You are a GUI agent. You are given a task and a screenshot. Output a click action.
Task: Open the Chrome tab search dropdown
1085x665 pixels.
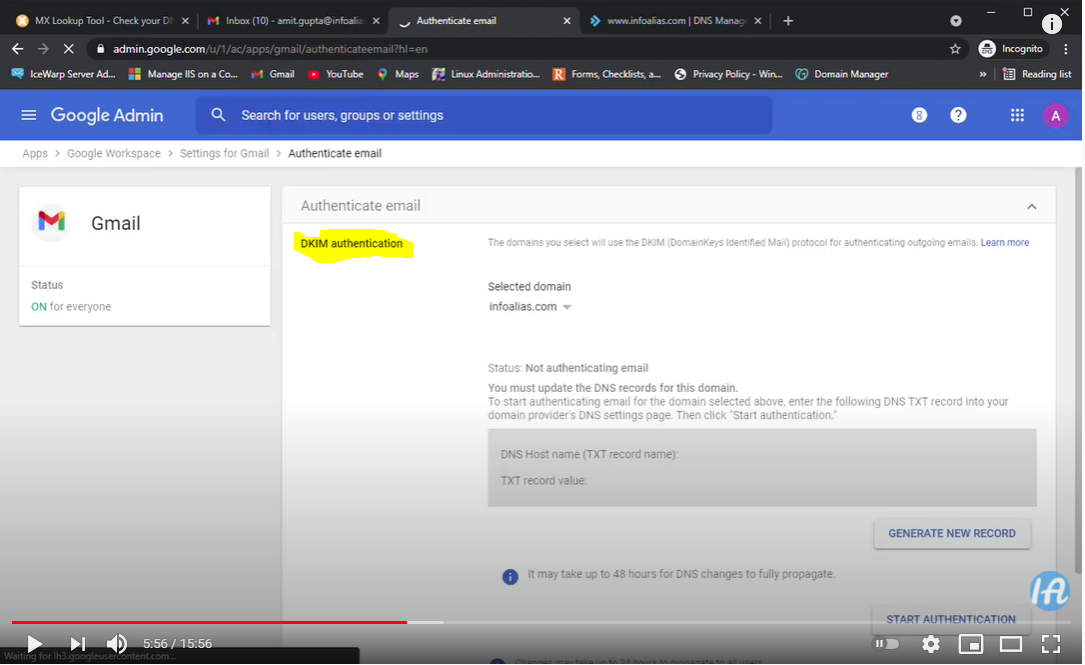pos(956,21)
